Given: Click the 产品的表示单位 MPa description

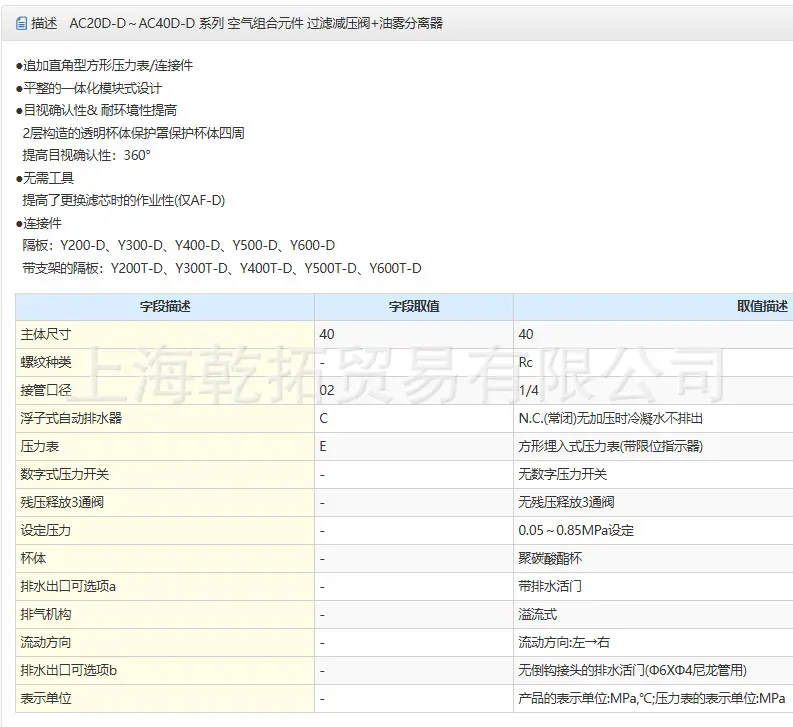Looking at the screenshot, I should point(651,699).
